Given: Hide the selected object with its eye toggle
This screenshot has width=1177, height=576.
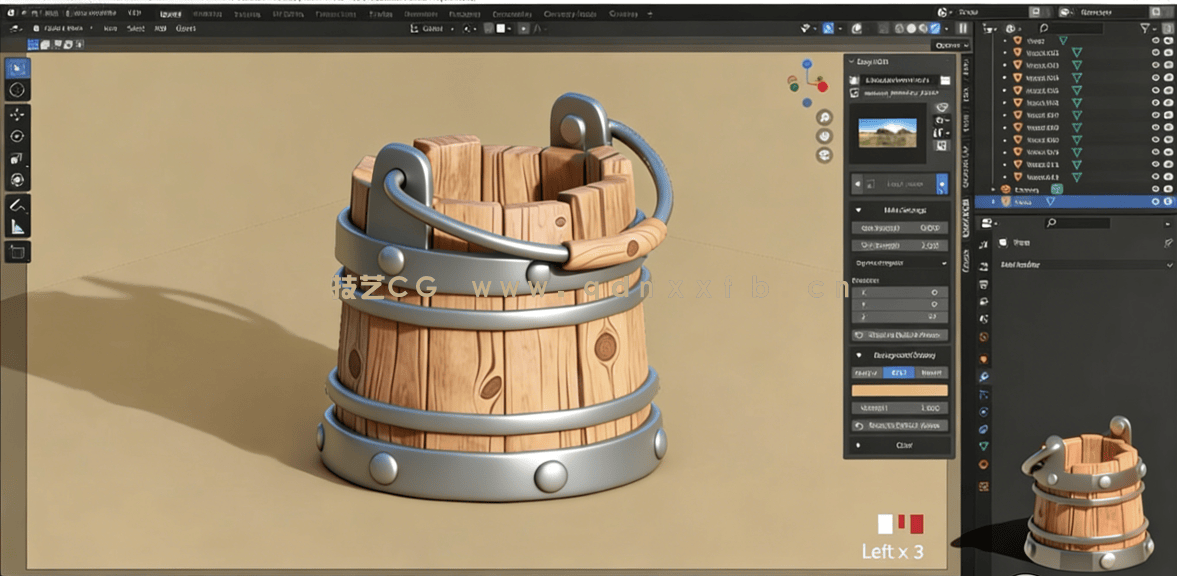Looking at the screenshot, I should (1155, 199).
